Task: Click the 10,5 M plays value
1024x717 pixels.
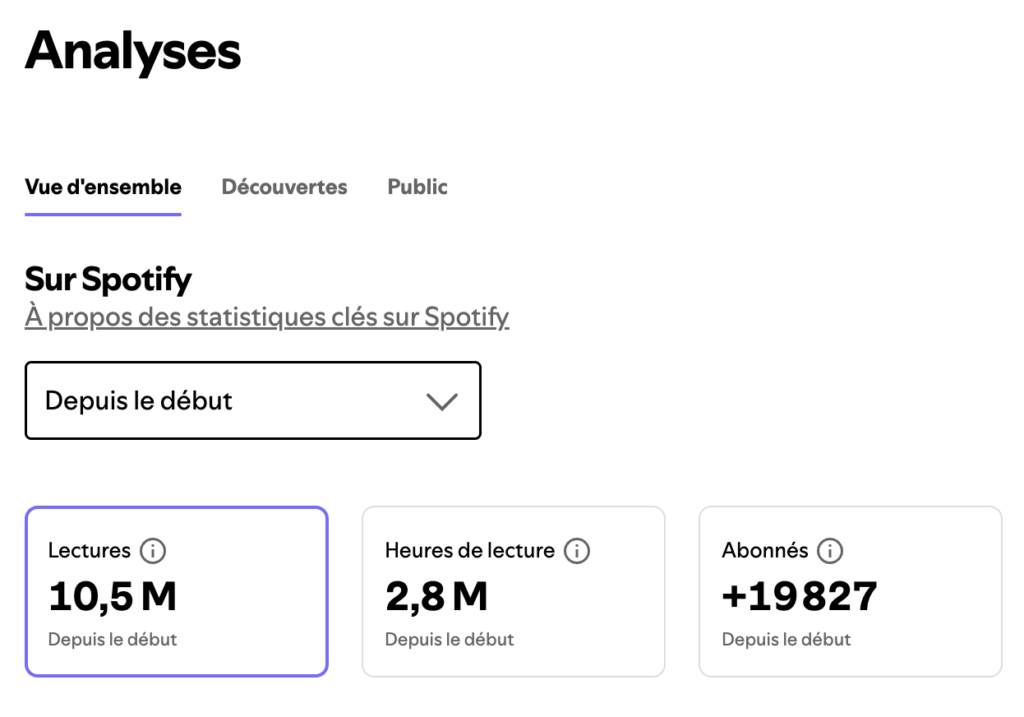Action: point(112,596)
